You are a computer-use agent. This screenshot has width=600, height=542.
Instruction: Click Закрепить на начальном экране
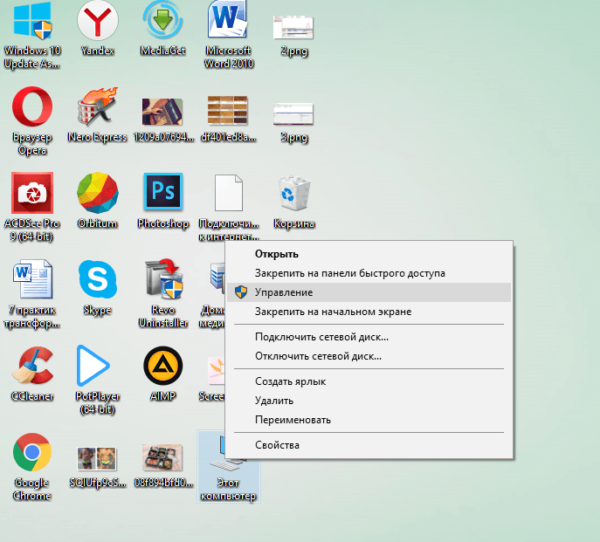pos(369,312)
